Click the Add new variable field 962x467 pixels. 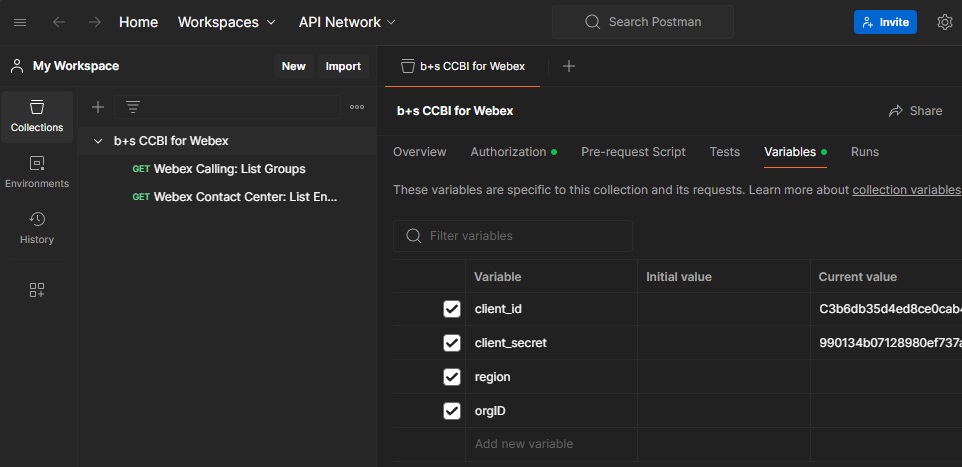pyautogui.click(x=551, y=444)
